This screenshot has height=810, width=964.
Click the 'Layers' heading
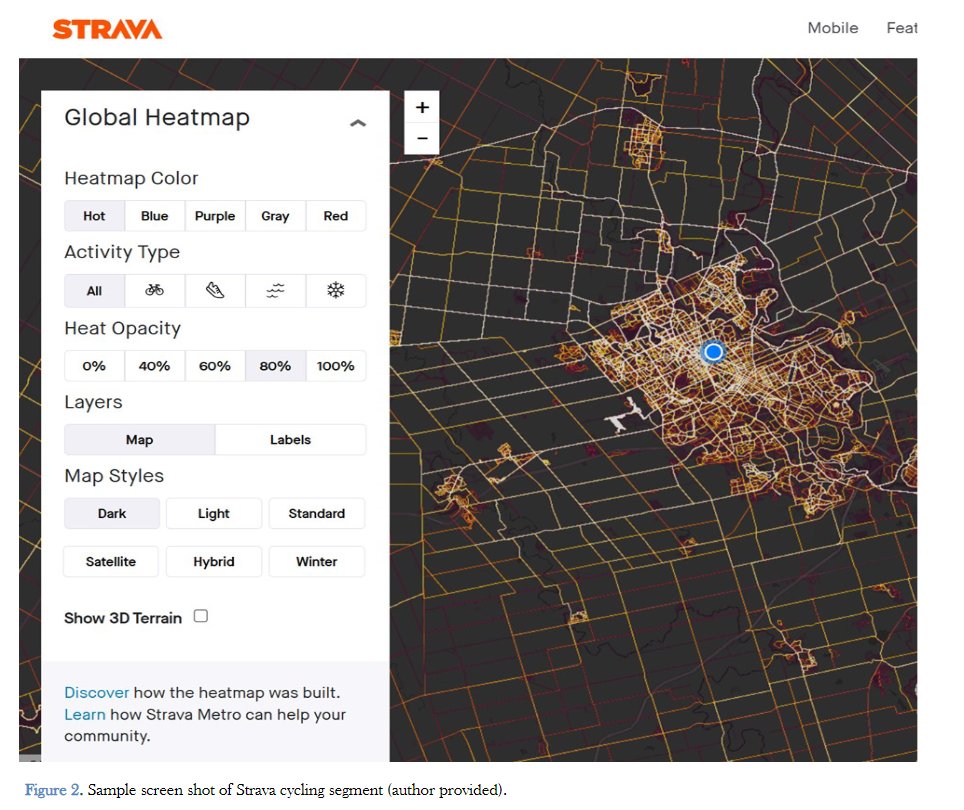93,402
